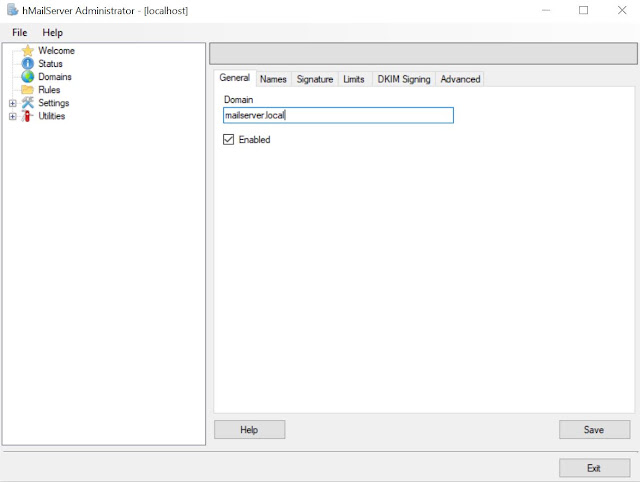Click the Exit button
Image resolution: width=640 pixels, height=482 pixels.
click(x=594, y=468)
